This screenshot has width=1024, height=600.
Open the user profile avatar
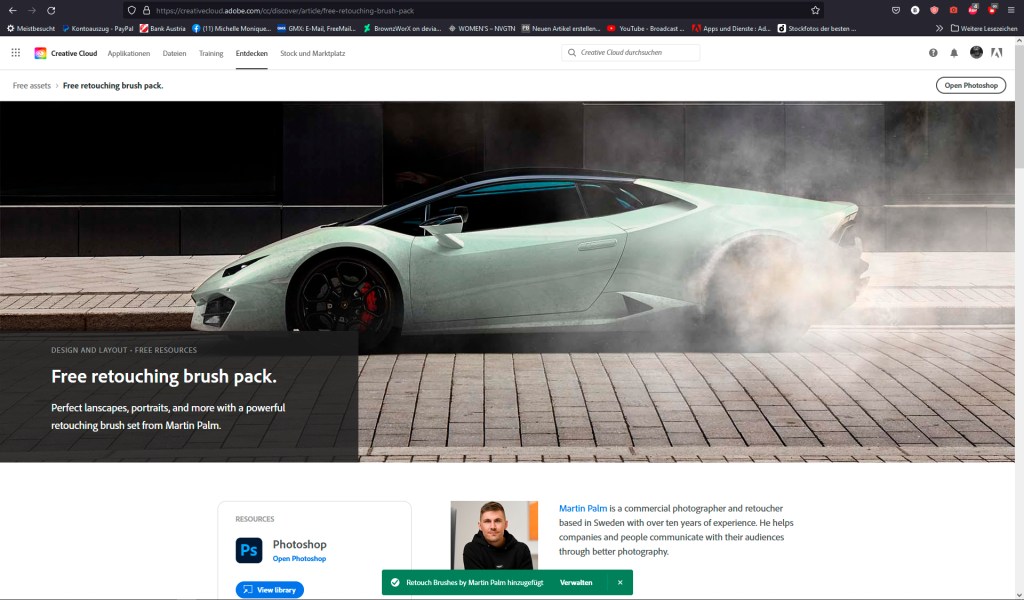(976, 53)
